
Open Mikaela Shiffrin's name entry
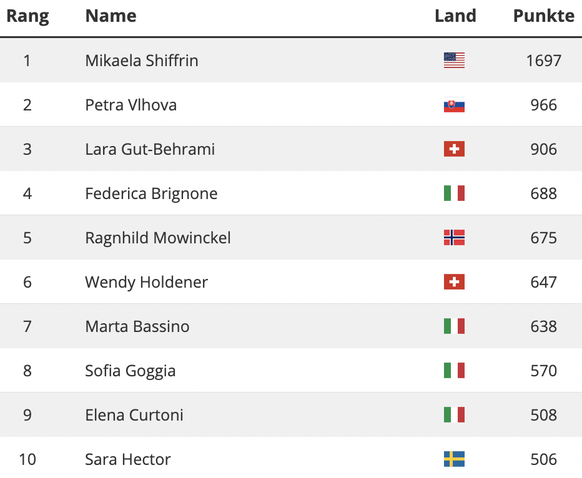pos(141,60)
